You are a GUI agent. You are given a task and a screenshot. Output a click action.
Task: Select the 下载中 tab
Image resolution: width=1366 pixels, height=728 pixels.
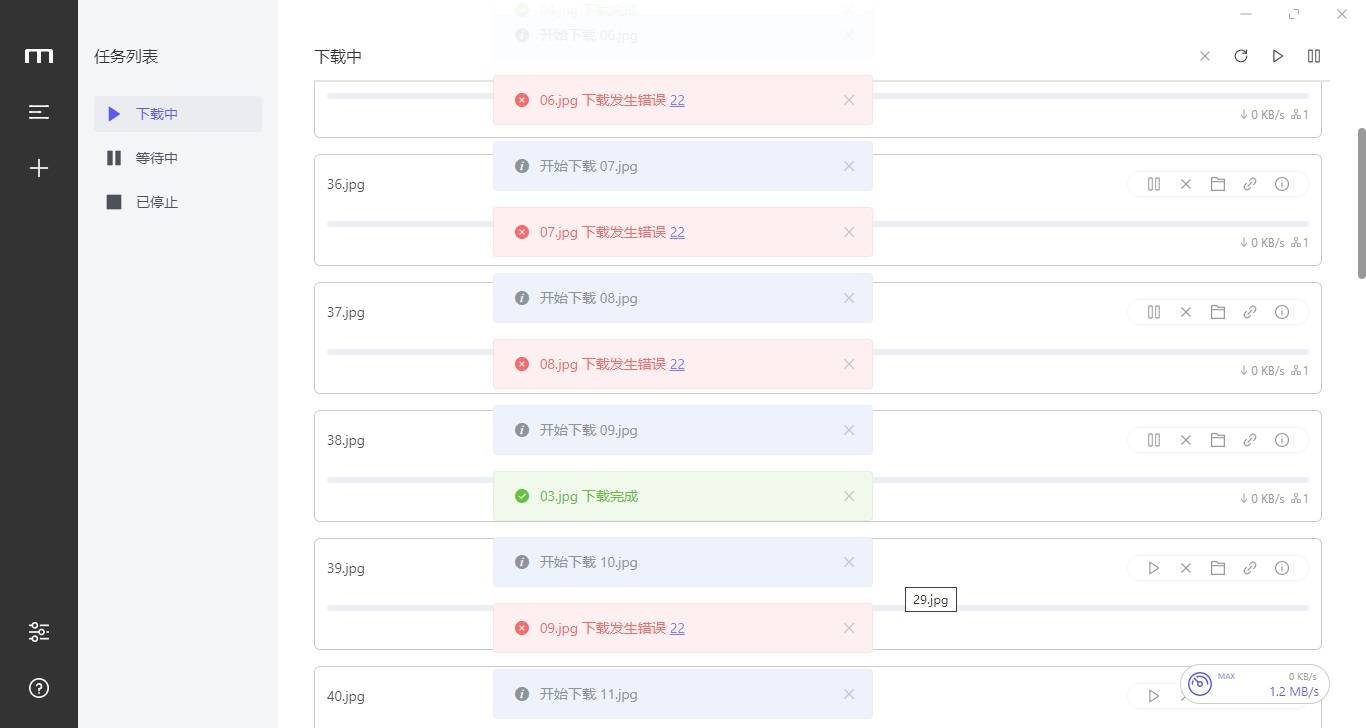157,114
